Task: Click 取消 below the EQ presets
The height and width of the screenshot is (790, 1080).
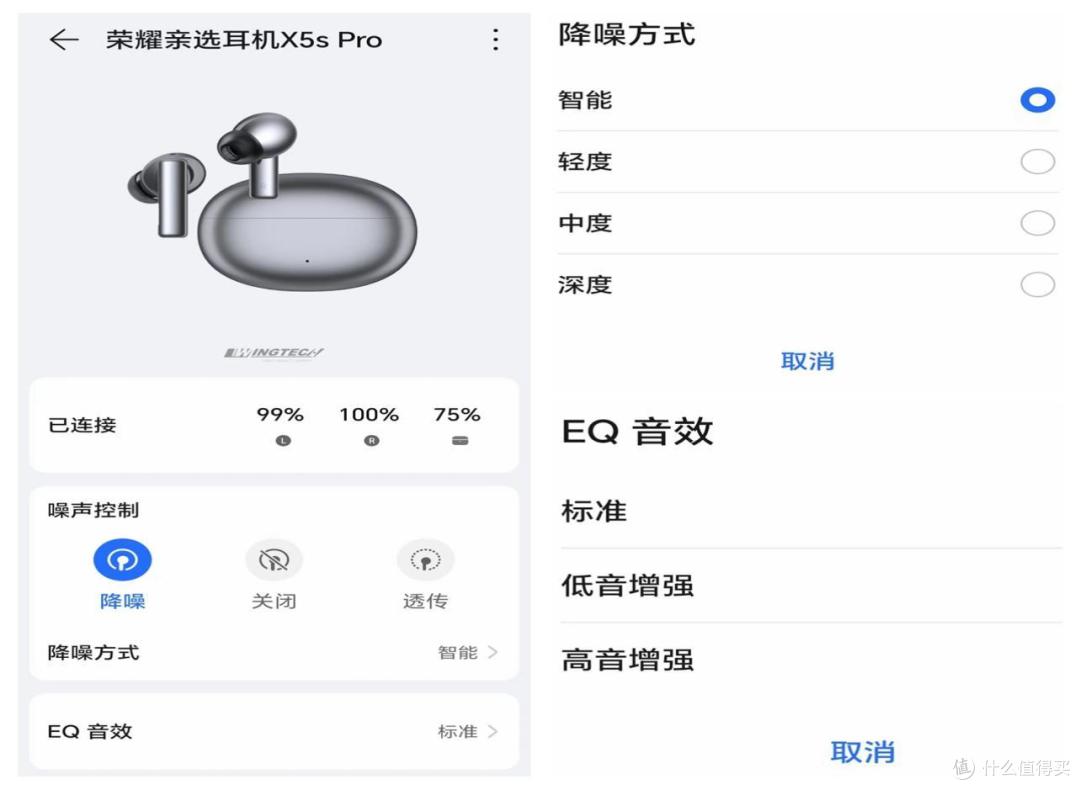Action: [864, 751]
